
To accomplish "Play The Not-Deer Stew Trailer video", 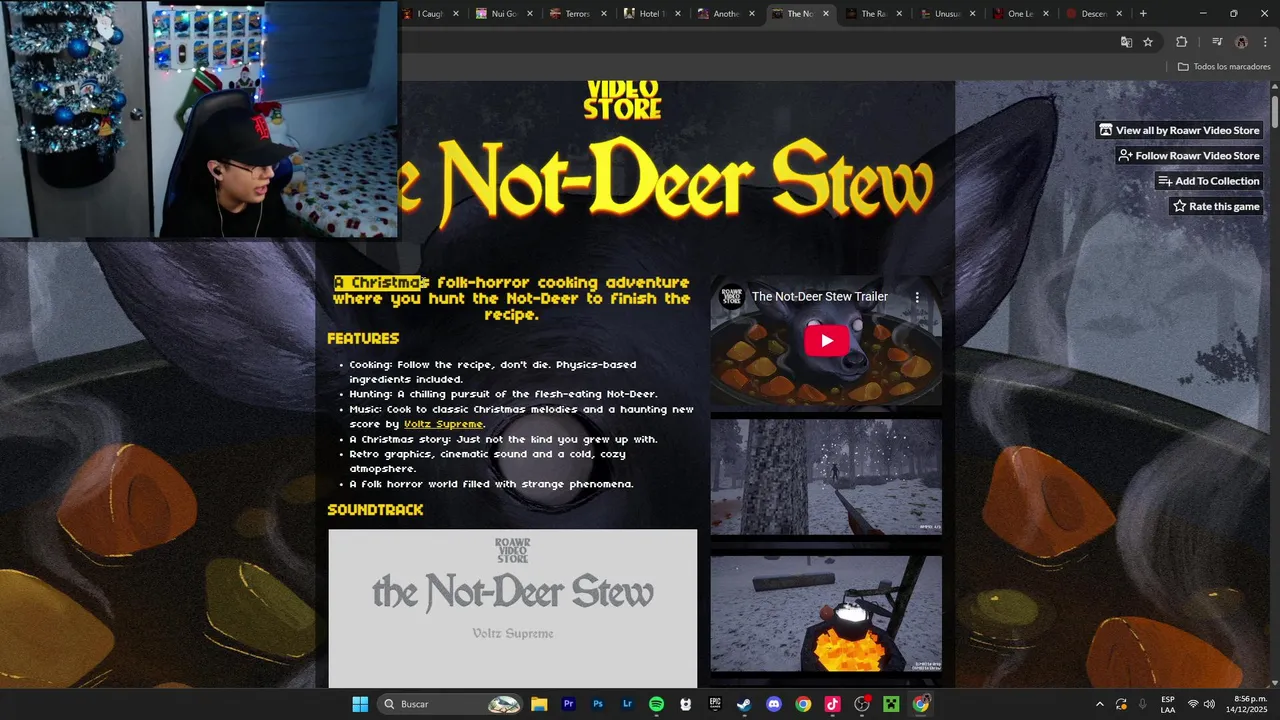I will point(826,340).
